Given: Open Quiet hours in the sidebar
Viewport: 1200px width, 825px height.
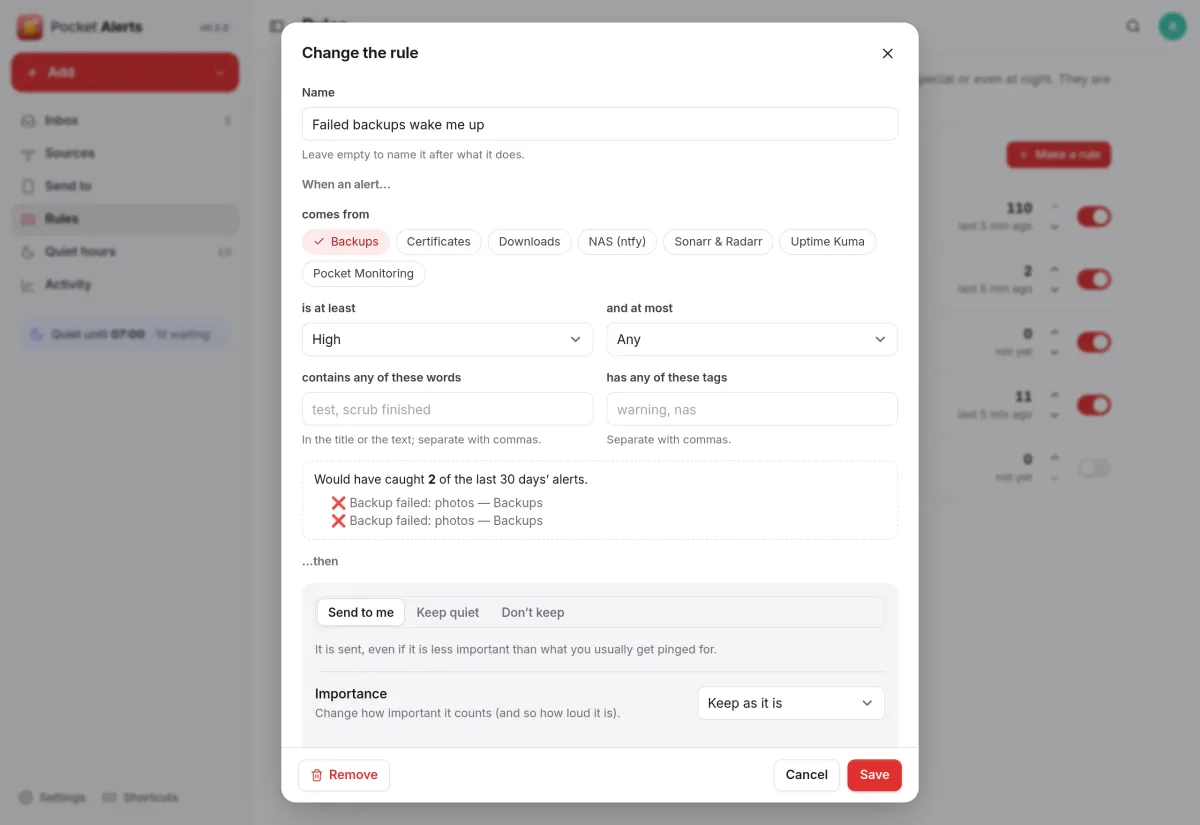Looking at the screenshot, I should pos(125,252).
